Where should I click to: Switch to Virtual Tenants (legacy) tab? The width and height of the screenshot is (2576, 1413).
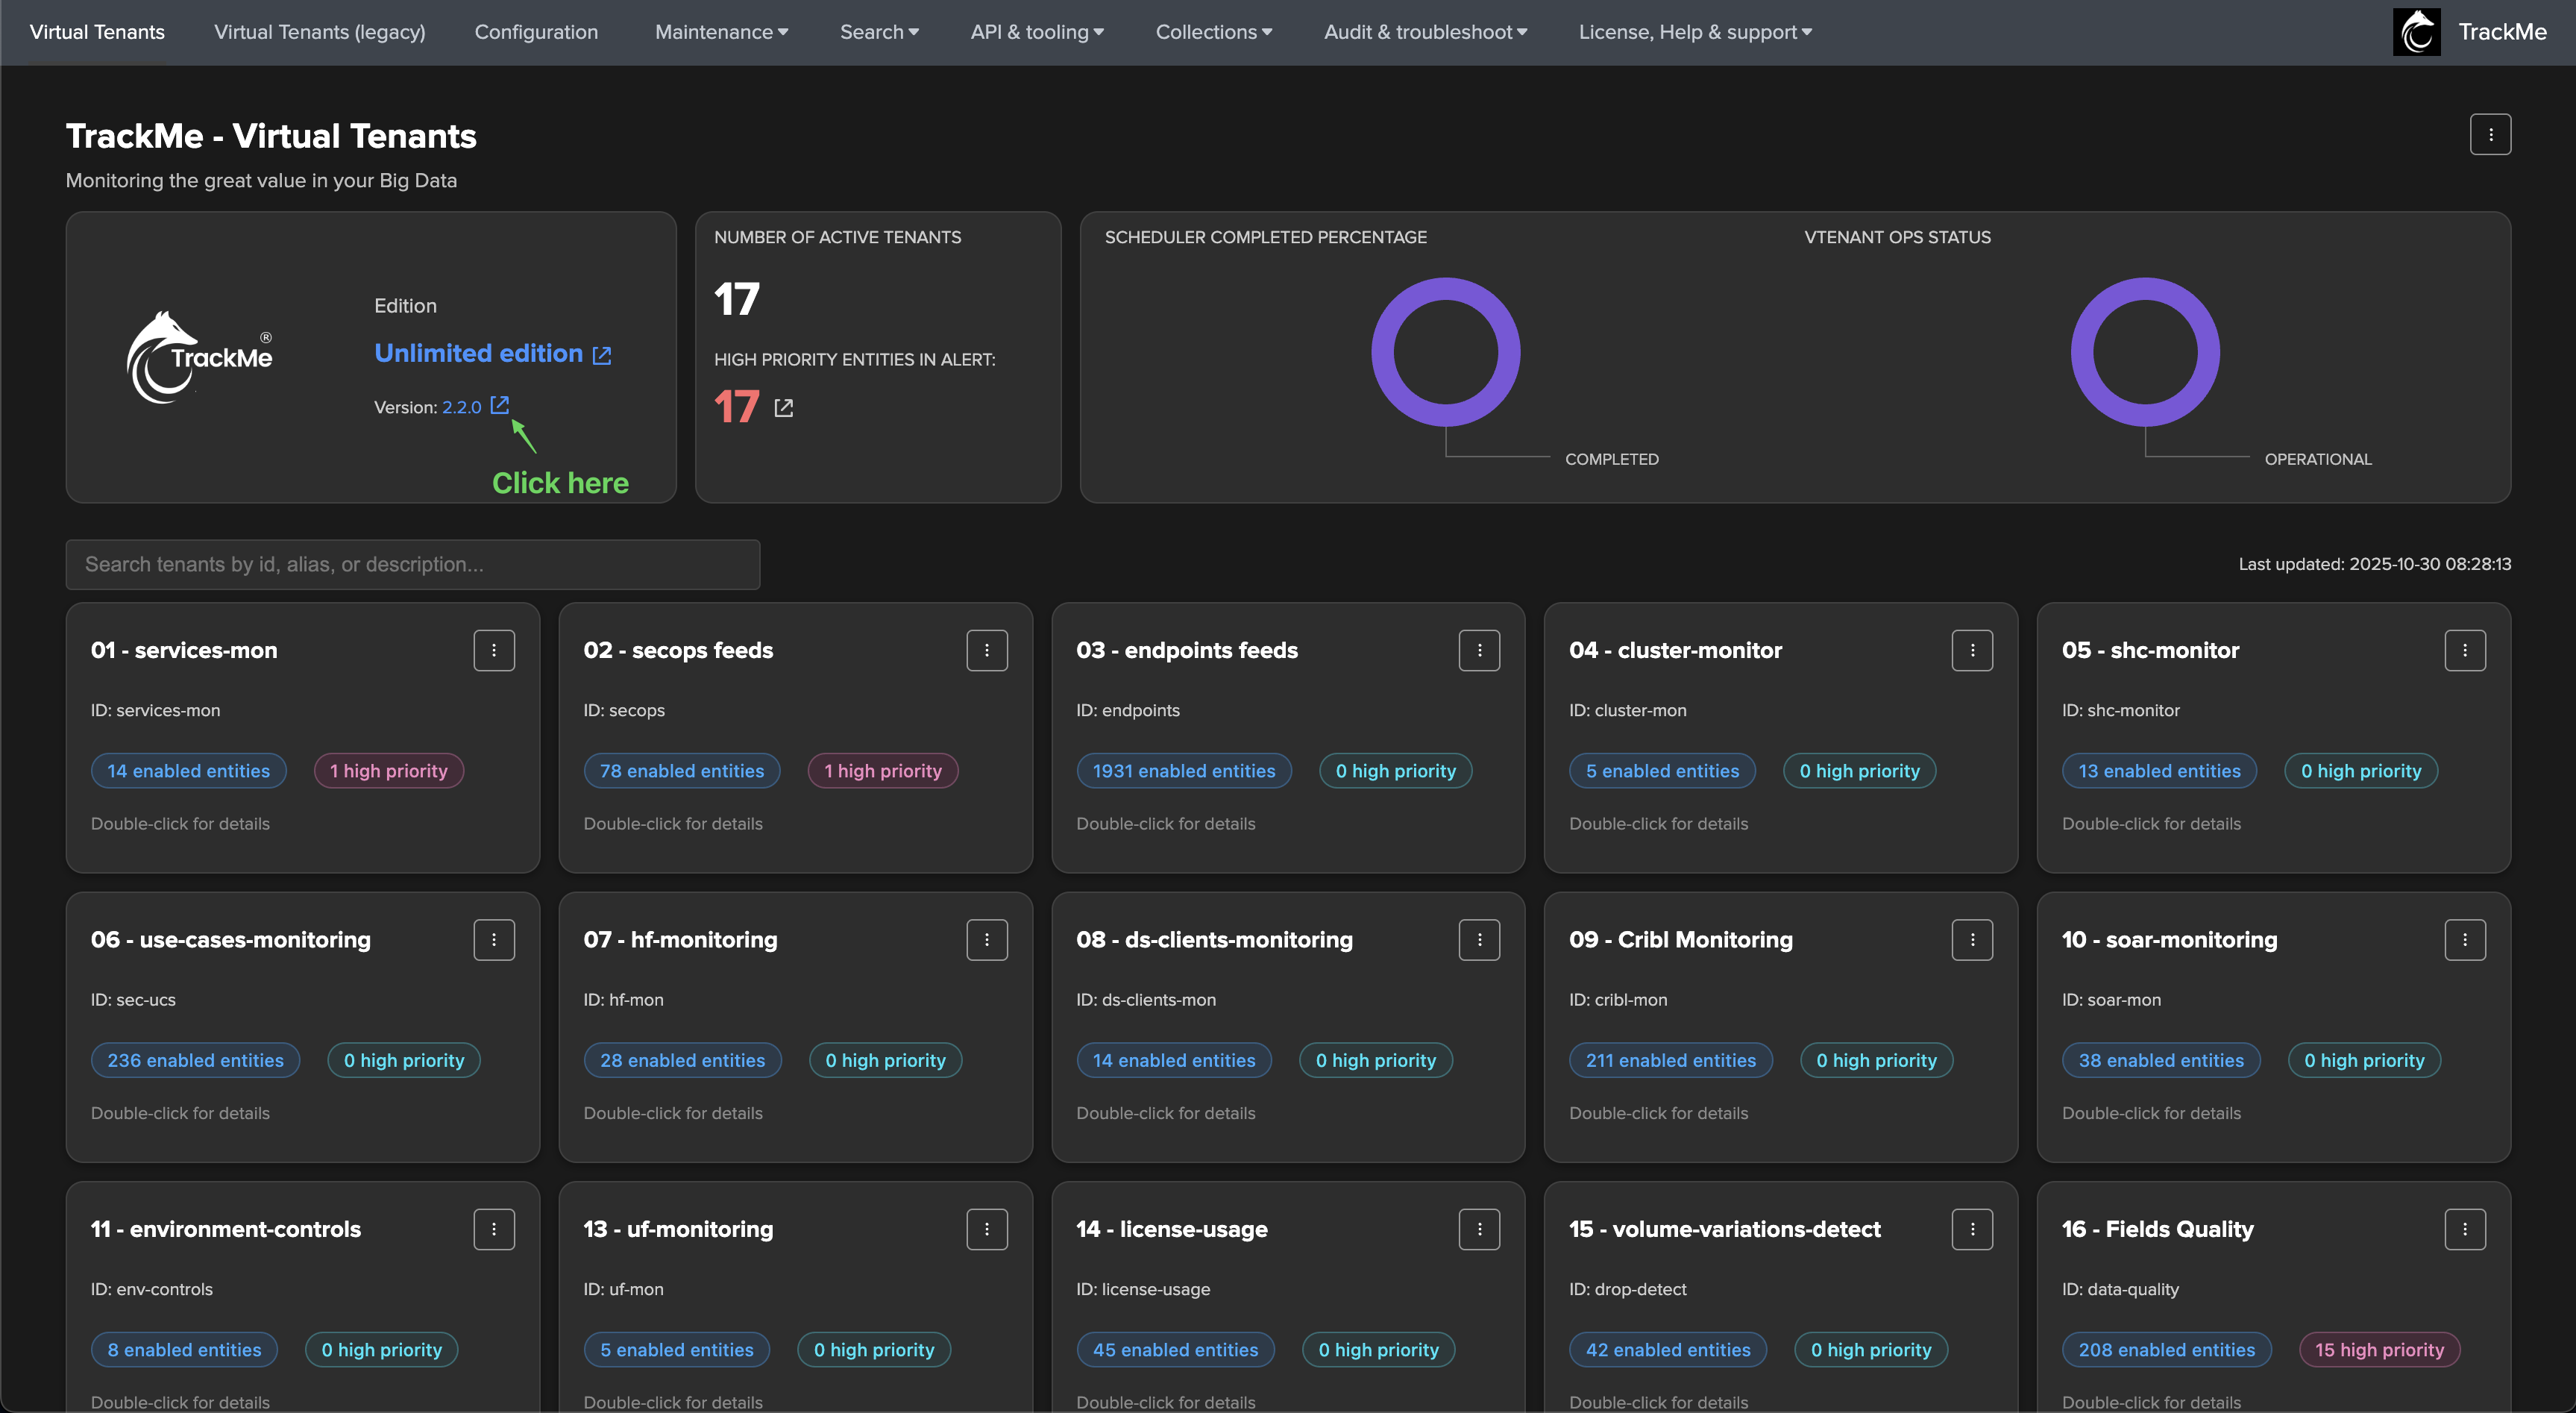click(x=319, y=32)
